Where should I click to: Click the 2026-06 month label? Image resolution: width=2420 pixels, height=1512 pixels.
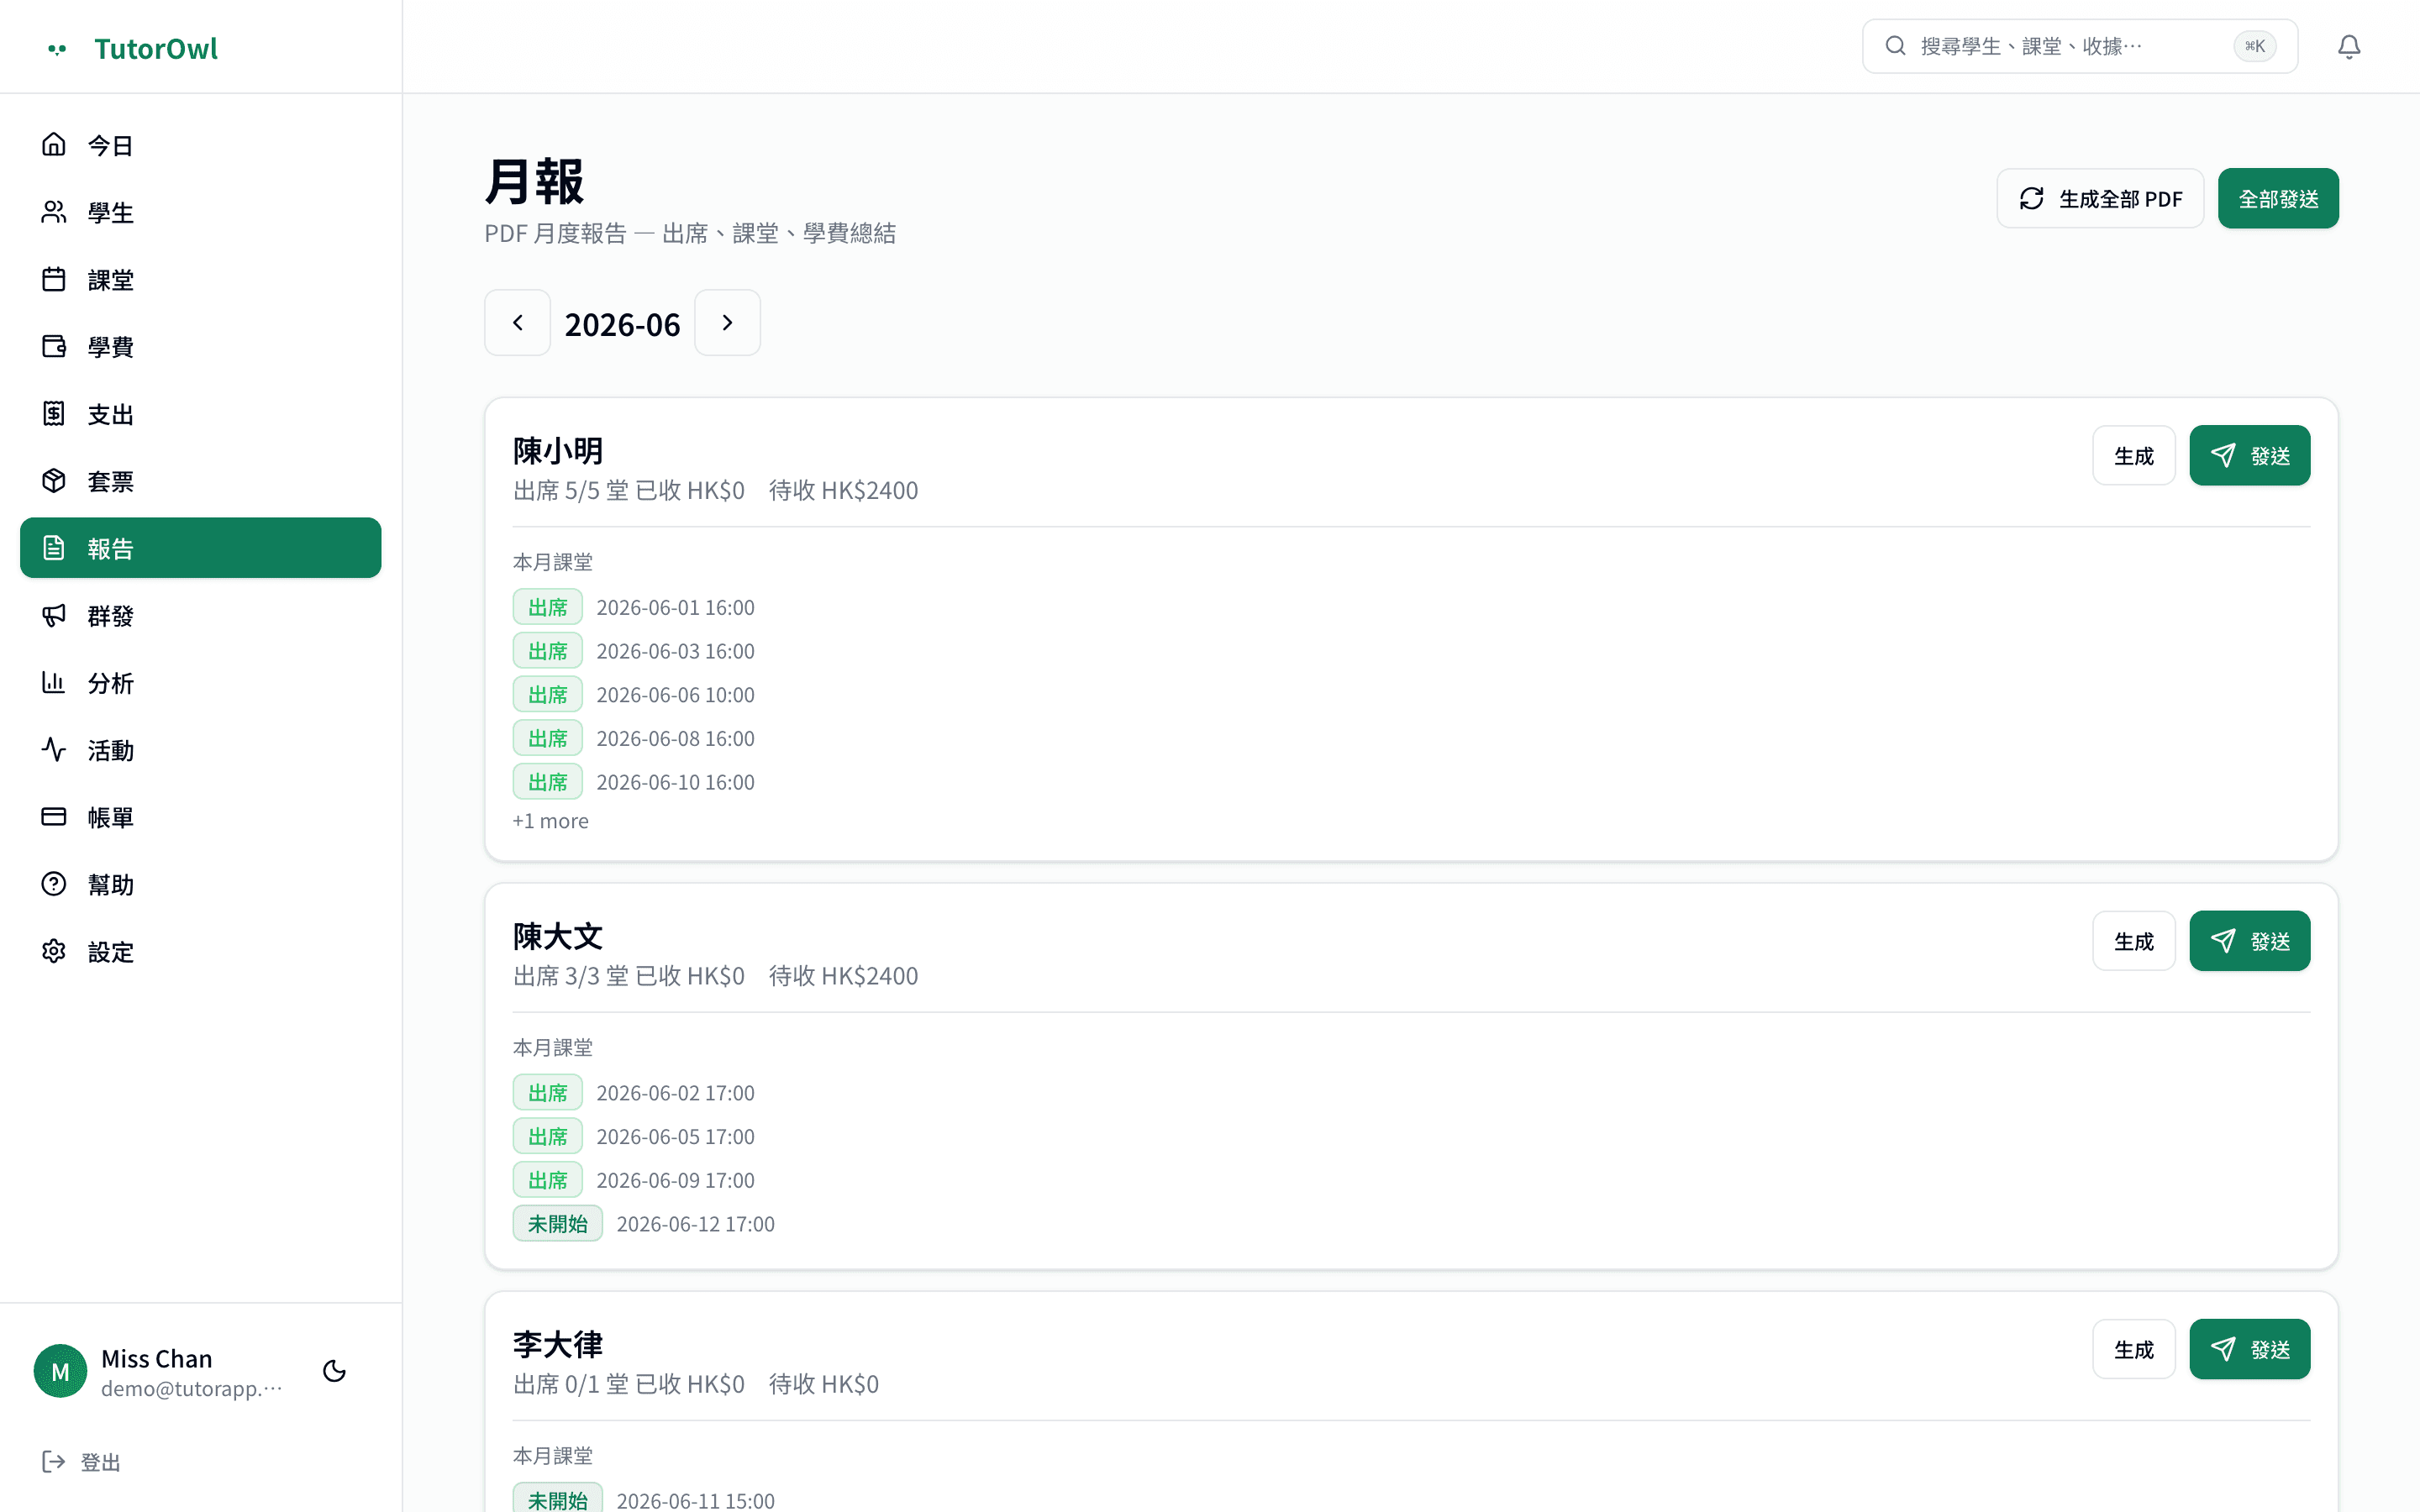tap(622, 324)
